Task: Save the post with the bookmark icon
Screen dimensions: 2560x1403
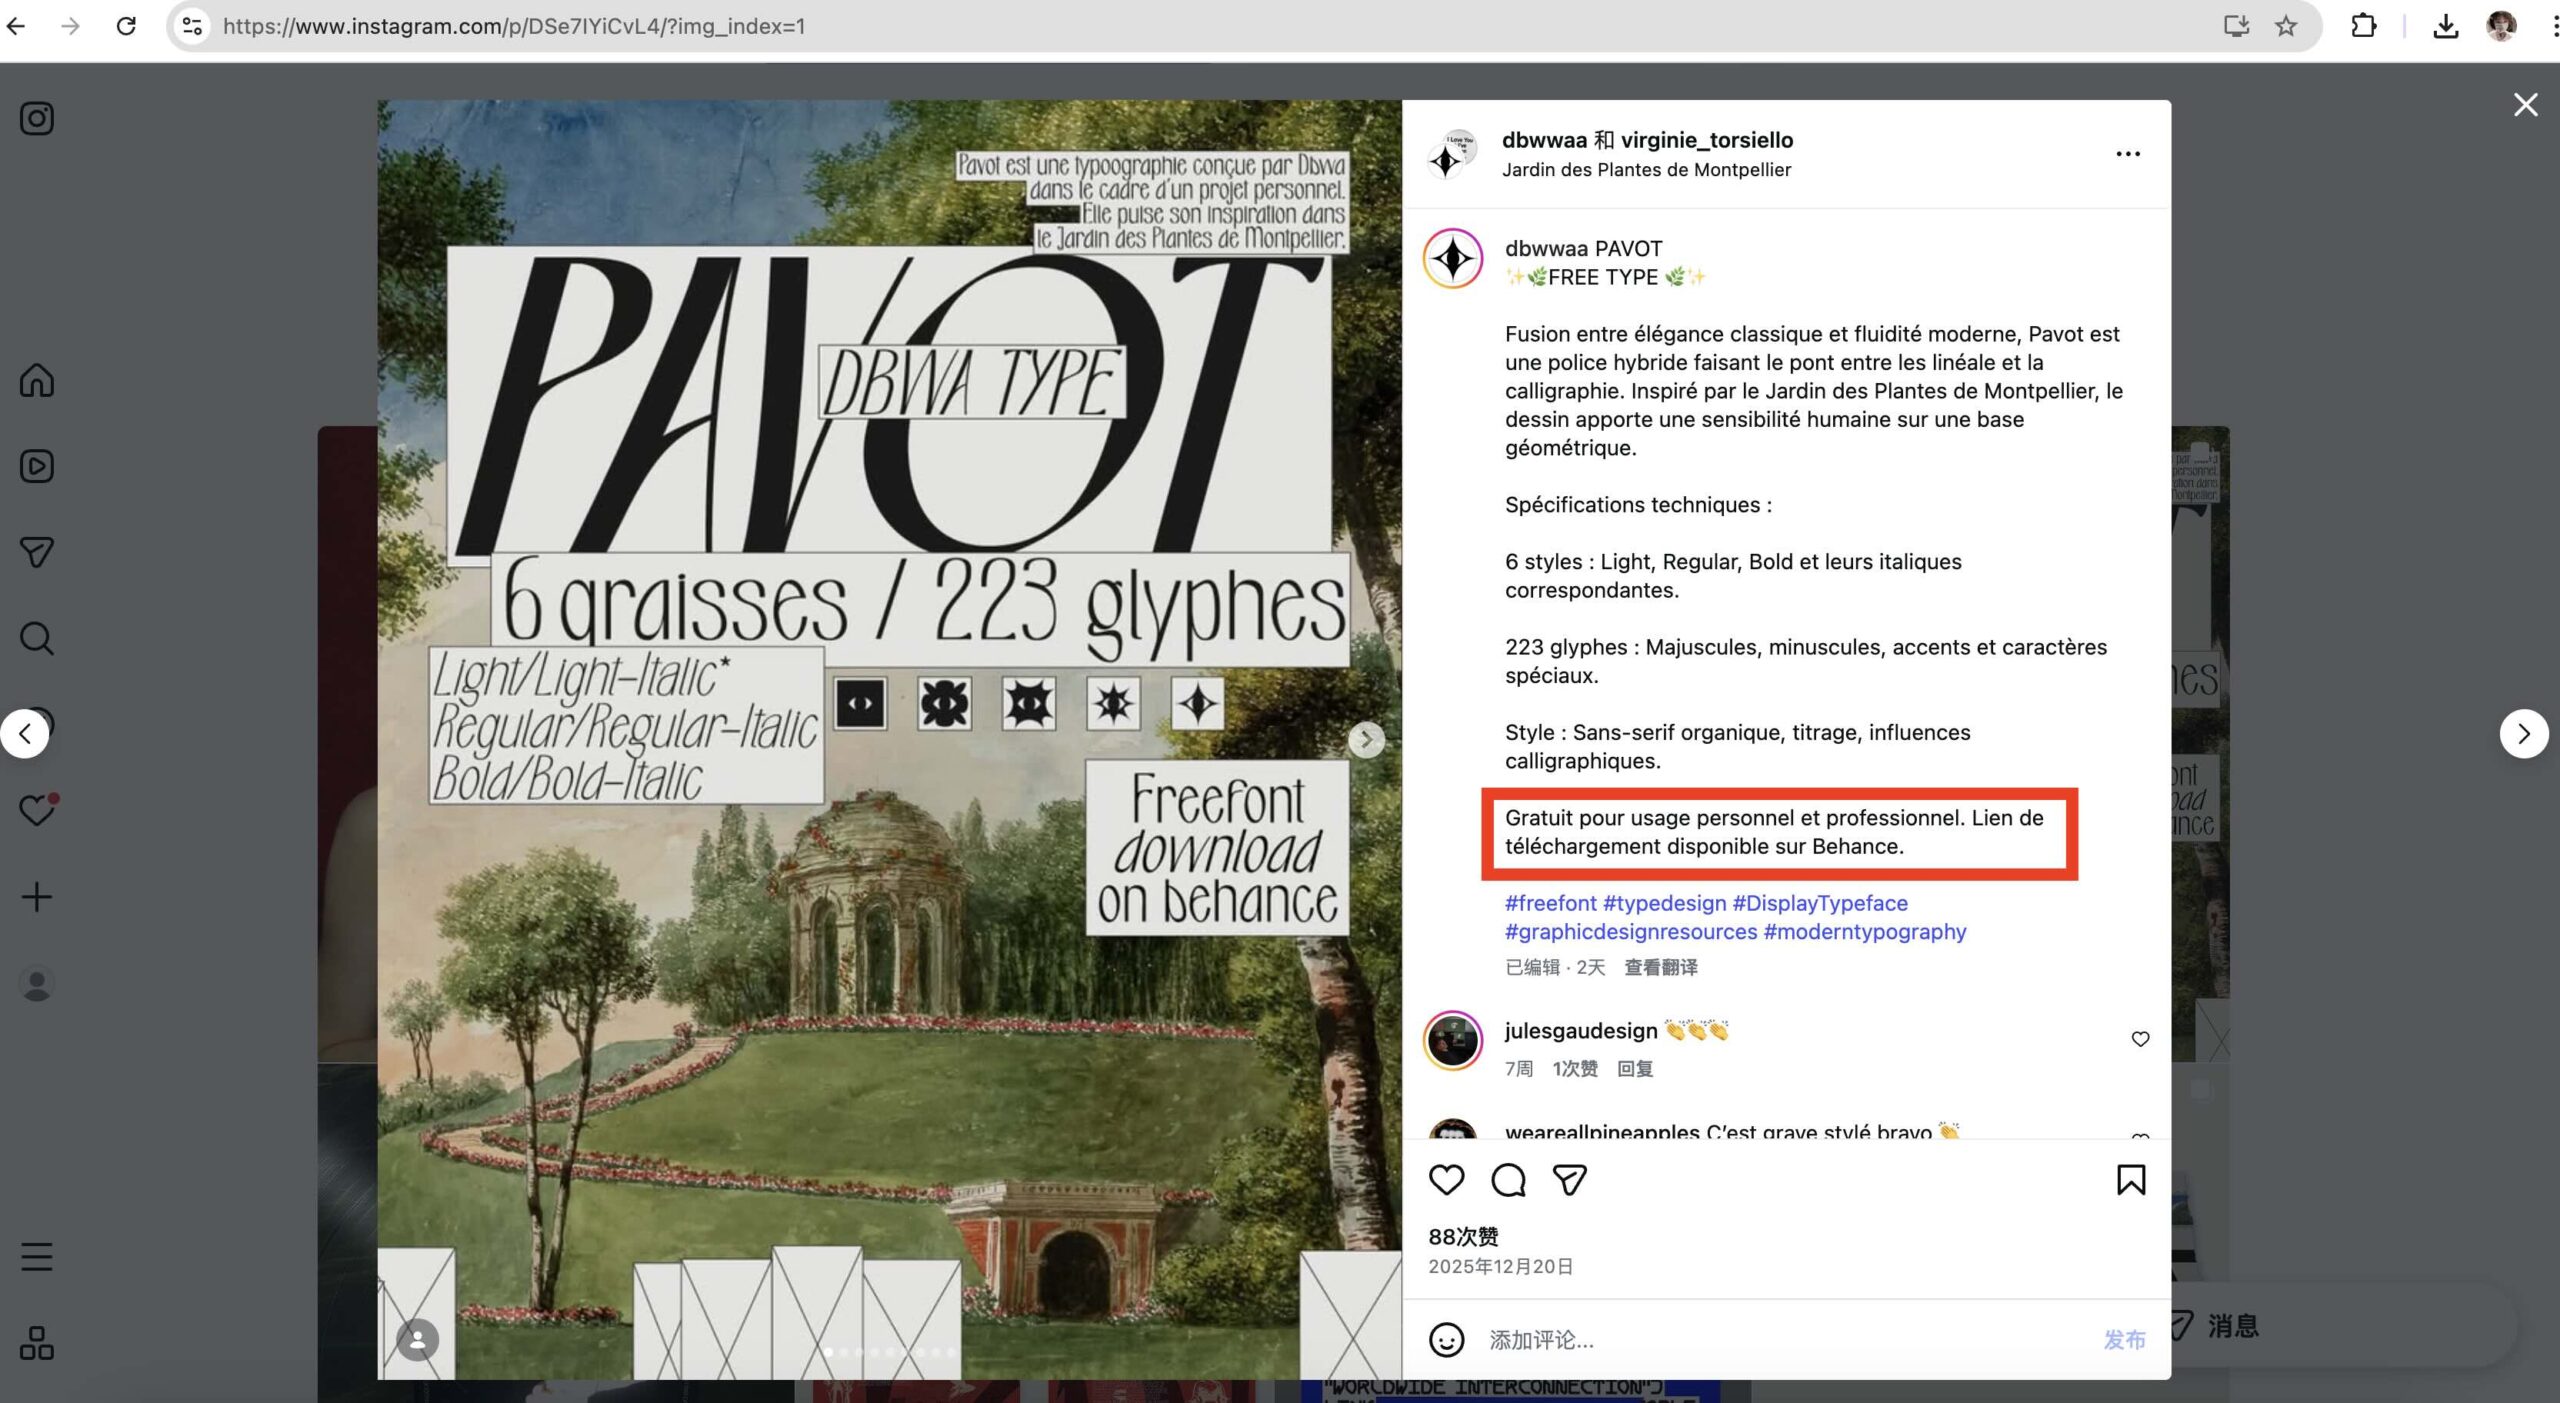Action: tap(2131, 1180)
